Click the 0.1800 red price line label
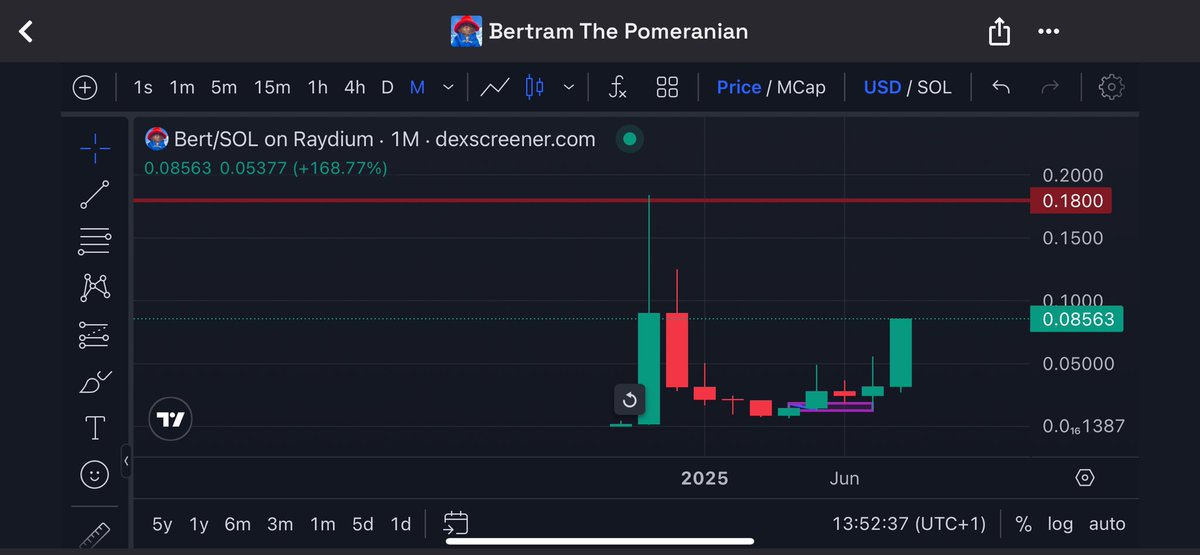Image resolution: width=1200 pixels, height=555 pixels. tap(1072, 201)
